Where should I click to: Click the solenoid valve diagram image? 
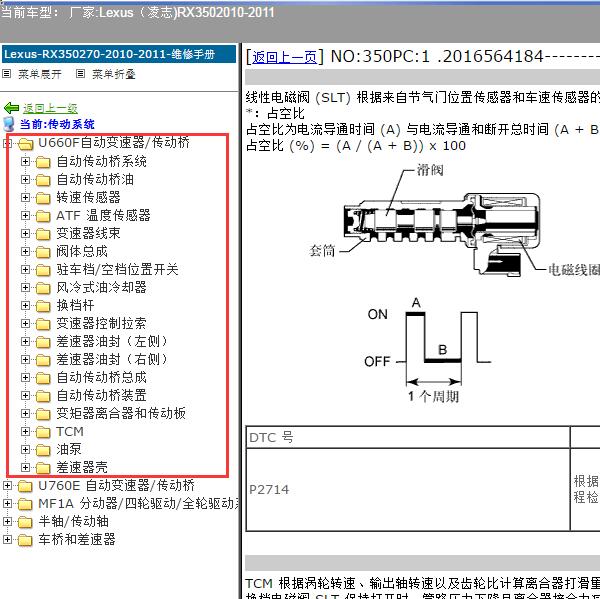pos(455,222)
